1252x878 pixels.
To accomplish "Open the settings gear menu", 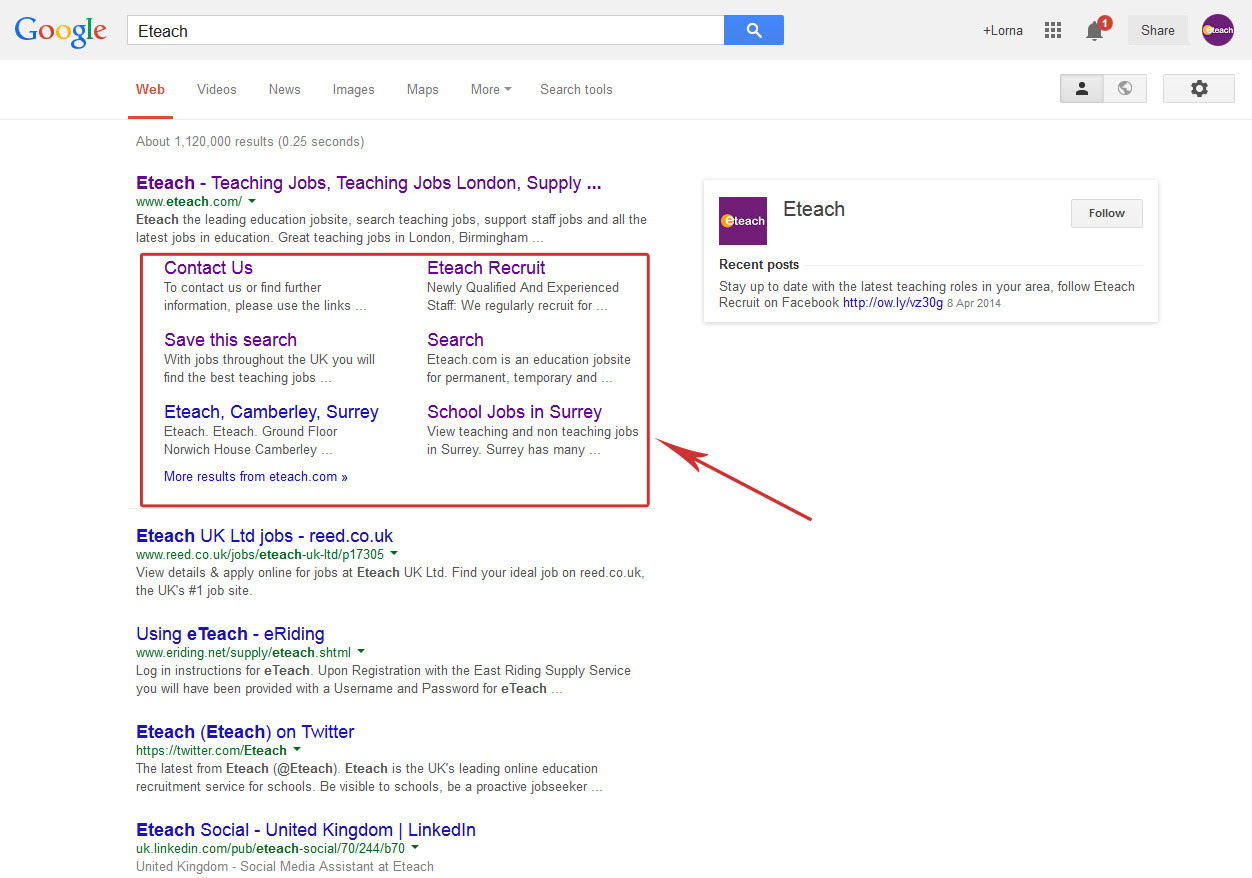I will [1199, 88].
